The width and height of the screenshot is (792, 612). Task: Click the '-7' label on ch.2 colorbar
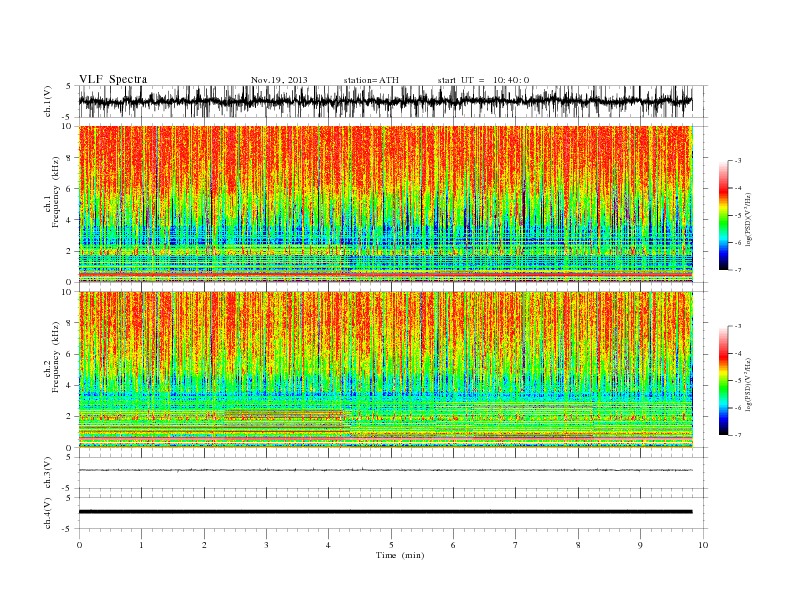point(738,435)
